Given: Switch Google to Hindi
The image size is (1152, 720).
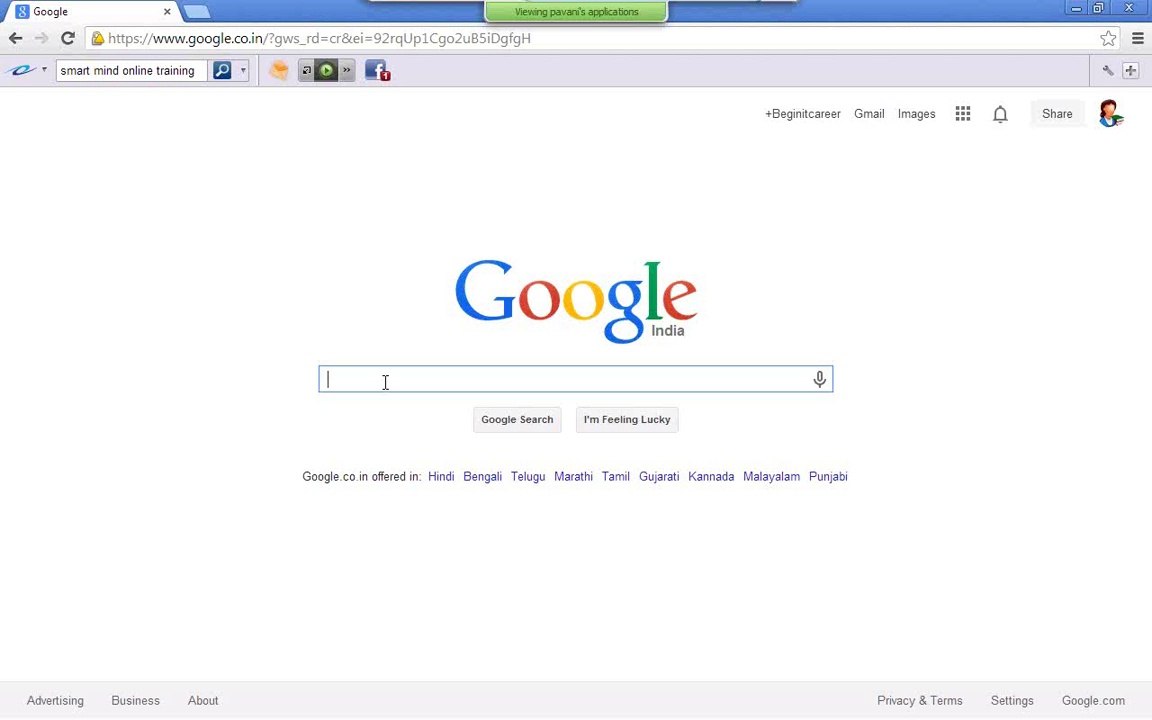Looking at the screenshot, I should click(x=441, y=477).
